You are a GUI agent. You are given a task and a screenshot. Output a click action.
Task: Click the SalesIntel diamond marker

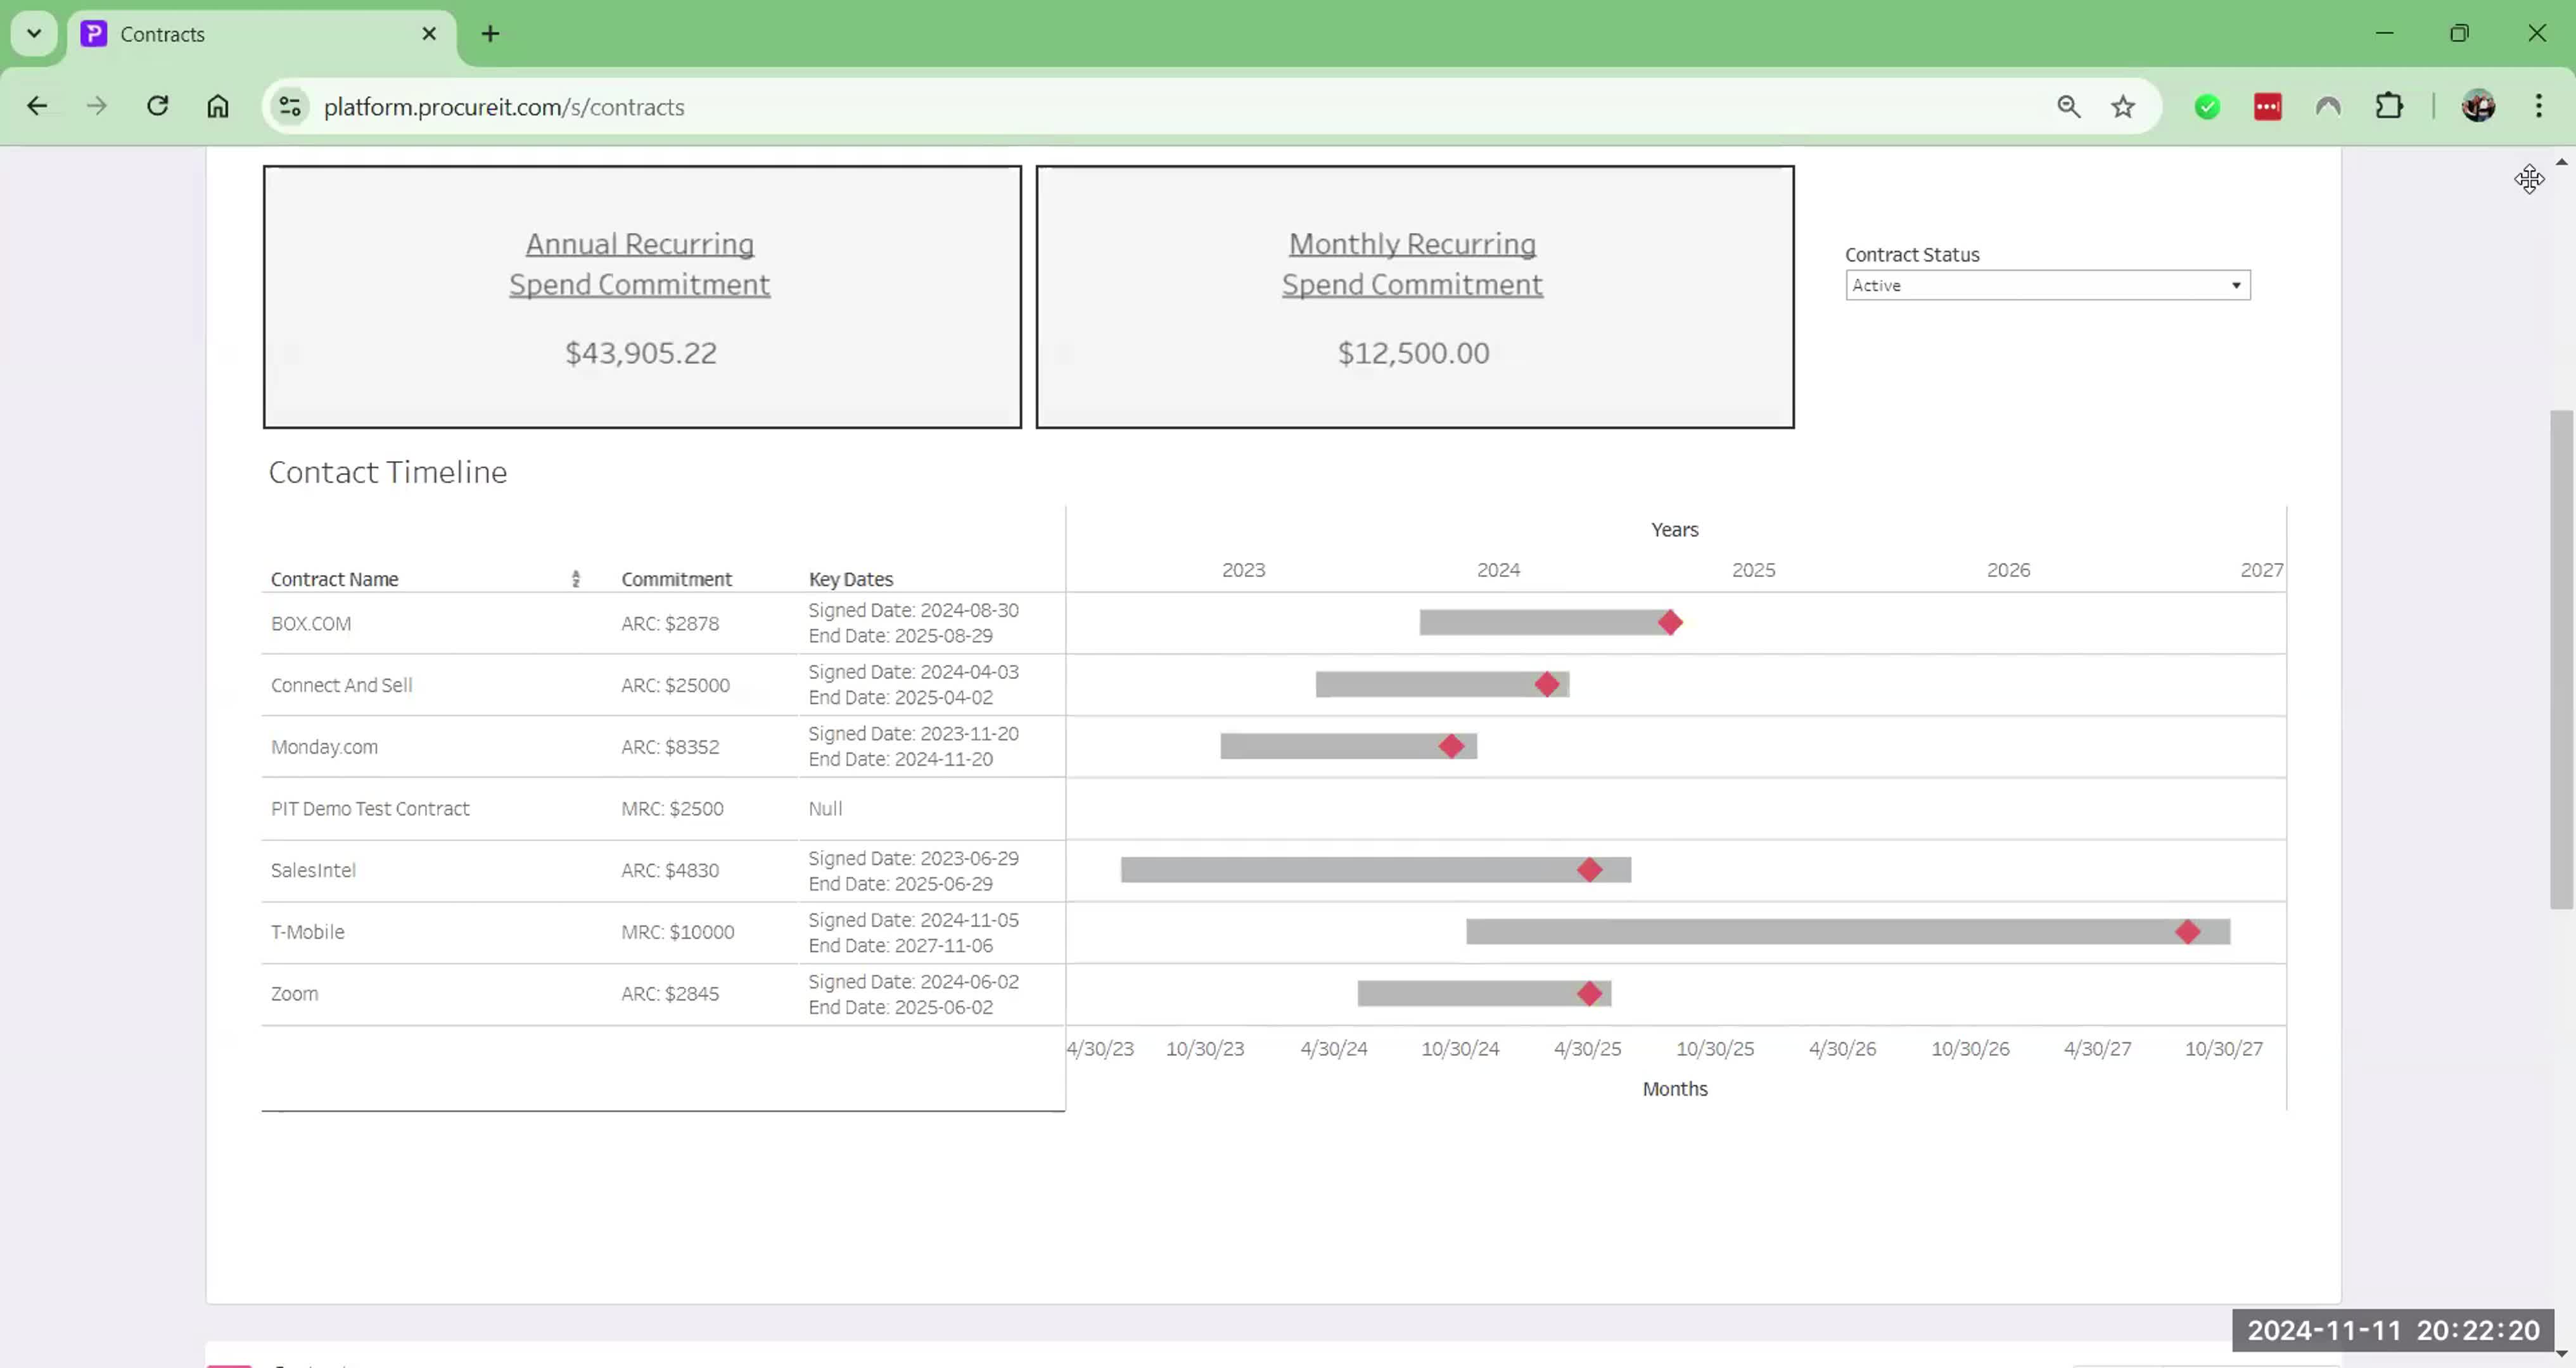1589,870
